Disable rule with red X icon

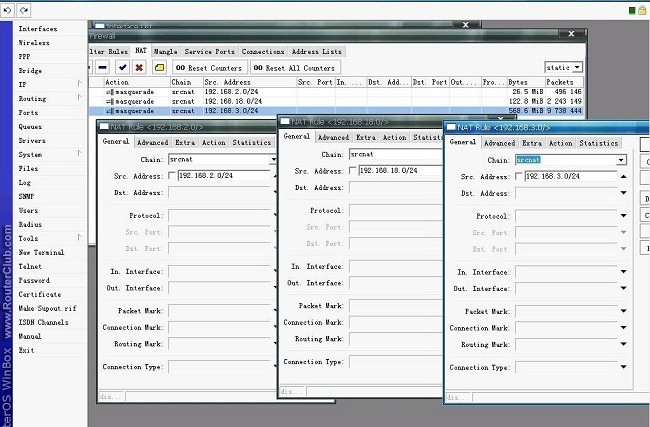[x=139, y=67]
